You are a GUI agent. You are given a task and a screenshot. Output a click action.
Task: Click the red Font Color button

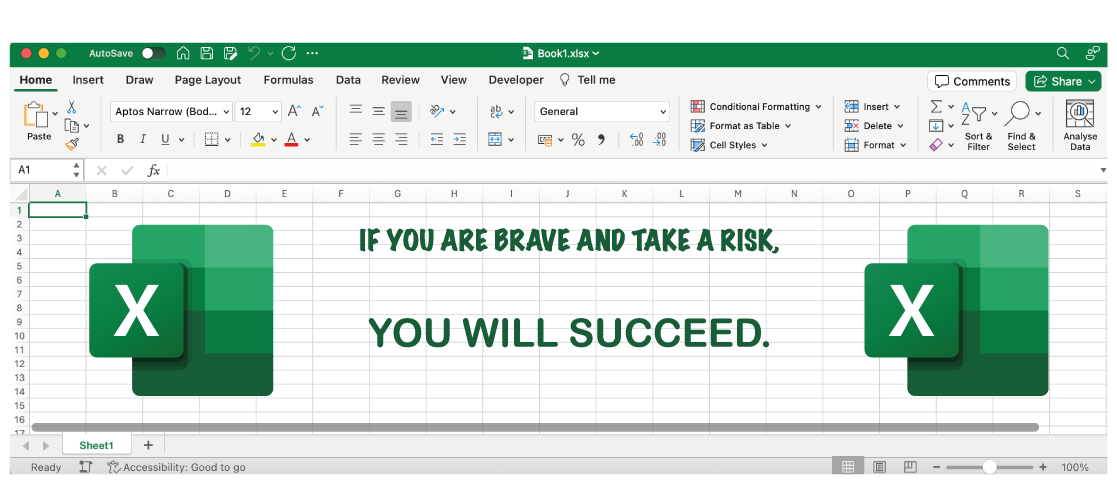point(291,140)
